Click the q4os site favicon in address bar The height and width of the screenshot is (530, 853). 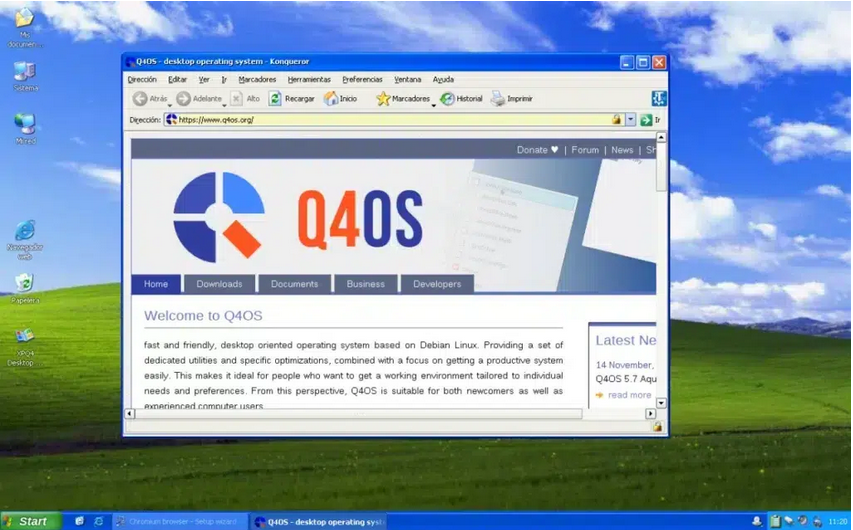pyautogui.click(x=171, y=119)
